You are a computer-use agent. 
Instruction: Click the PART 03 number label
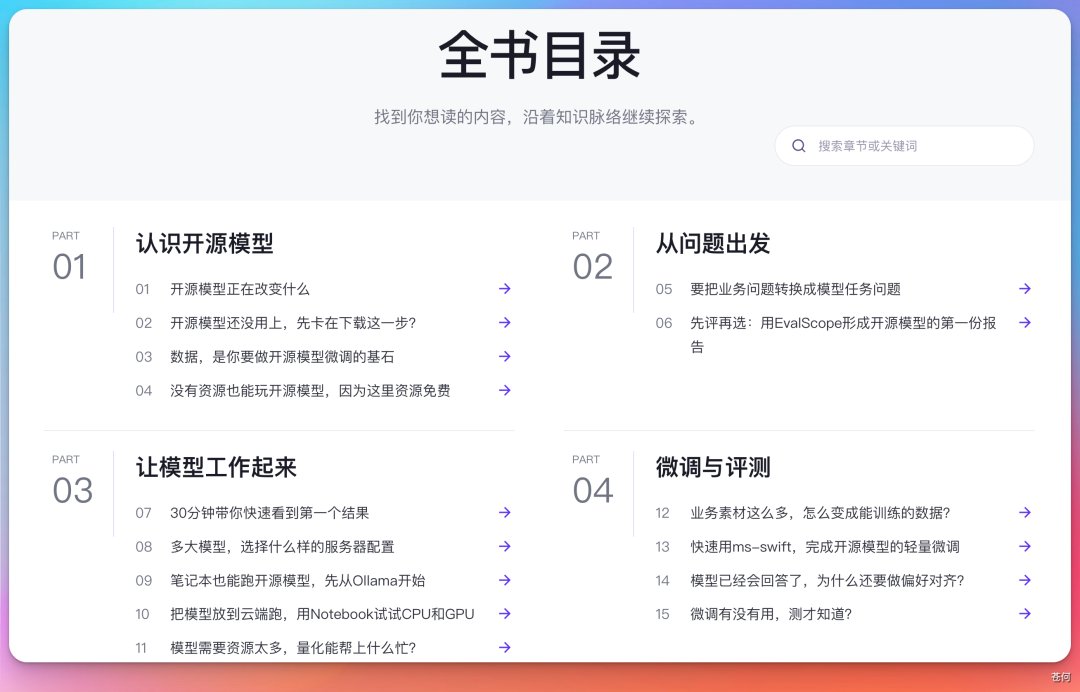point(72,490)
